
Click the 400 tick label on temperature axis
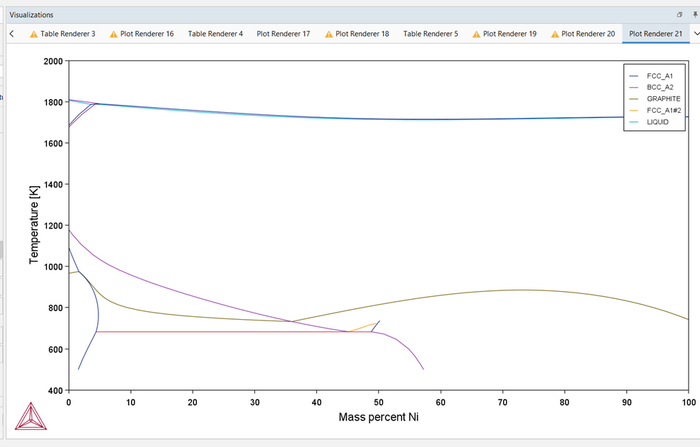(x=55, y=391)
